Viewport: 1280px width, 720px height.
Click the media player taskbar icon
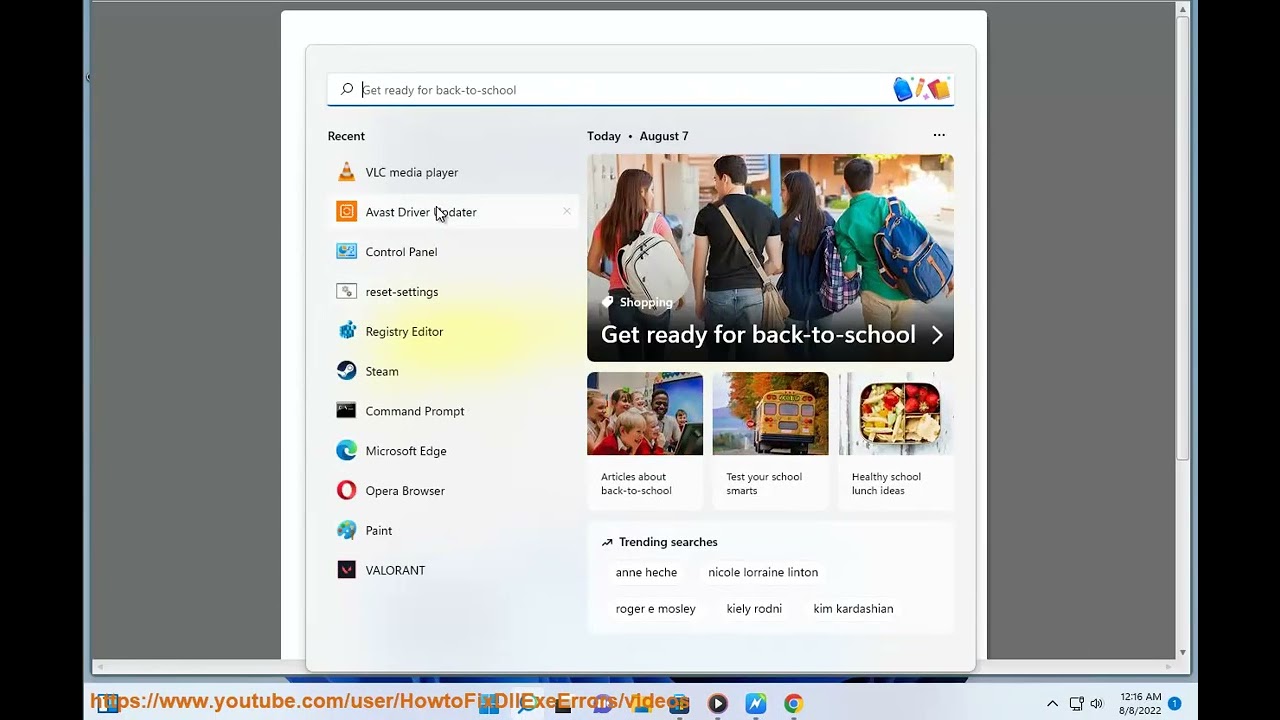717,704
